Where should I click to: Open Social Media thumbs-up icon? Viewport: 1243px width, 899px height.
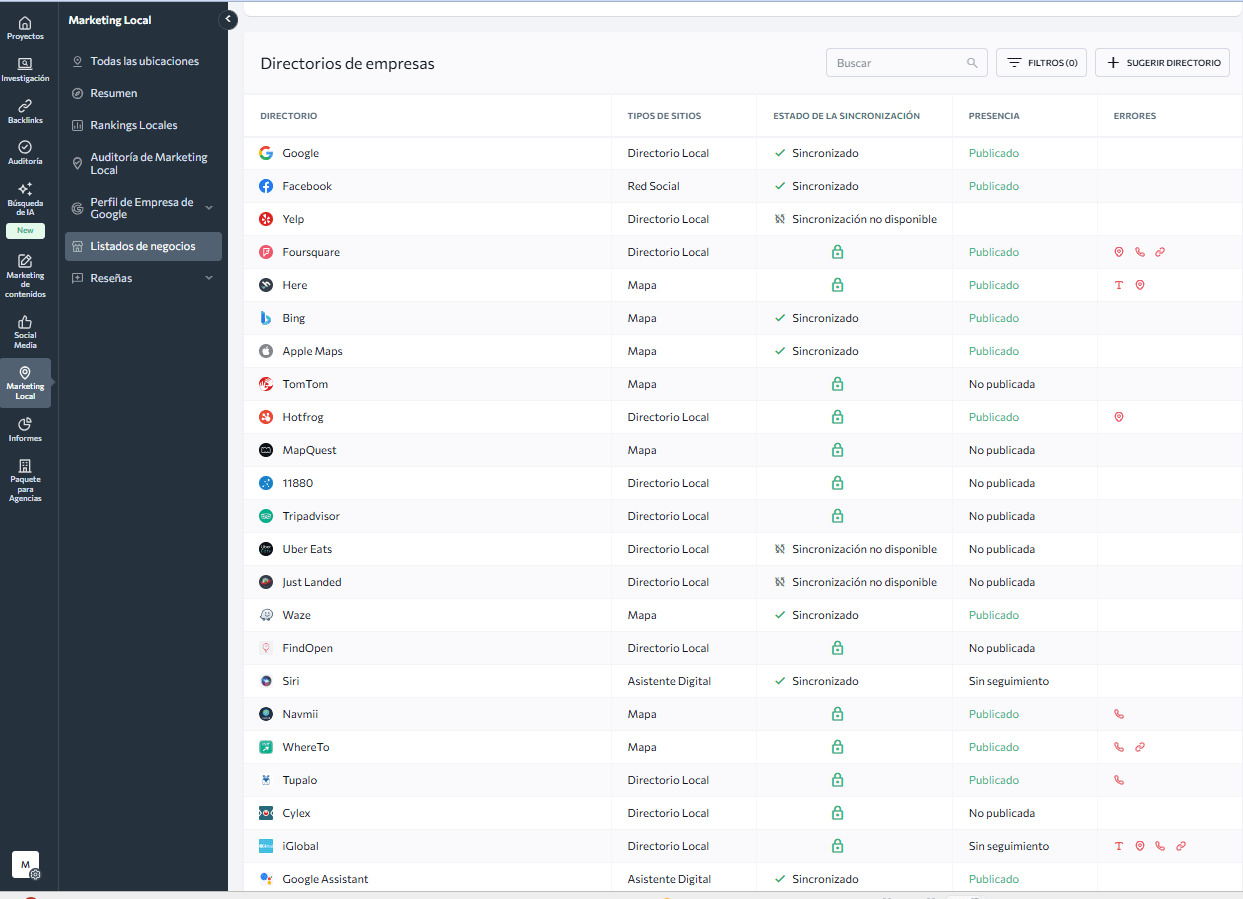click(25, 323)
